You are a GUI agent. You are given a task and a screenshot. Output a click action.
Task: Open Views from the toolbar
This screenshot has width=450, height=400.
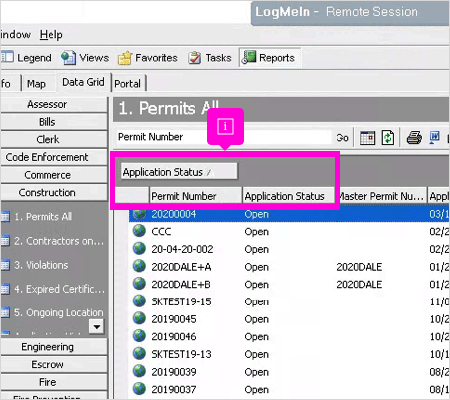point(85,58)
